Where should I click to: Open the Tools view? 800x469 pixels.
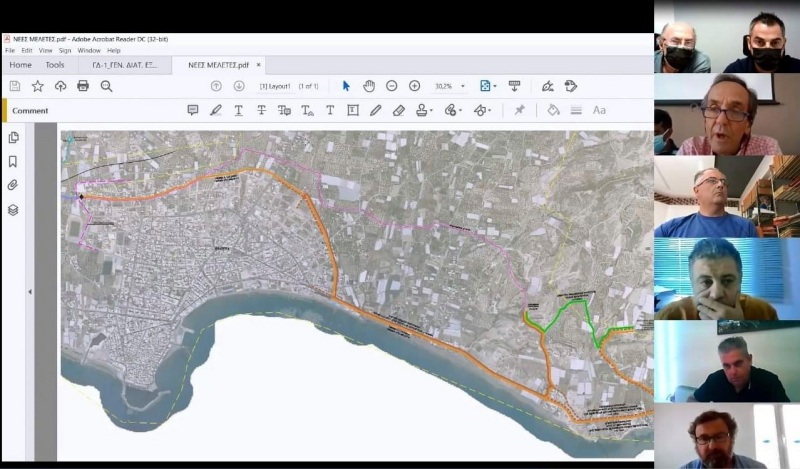(55, 65)
